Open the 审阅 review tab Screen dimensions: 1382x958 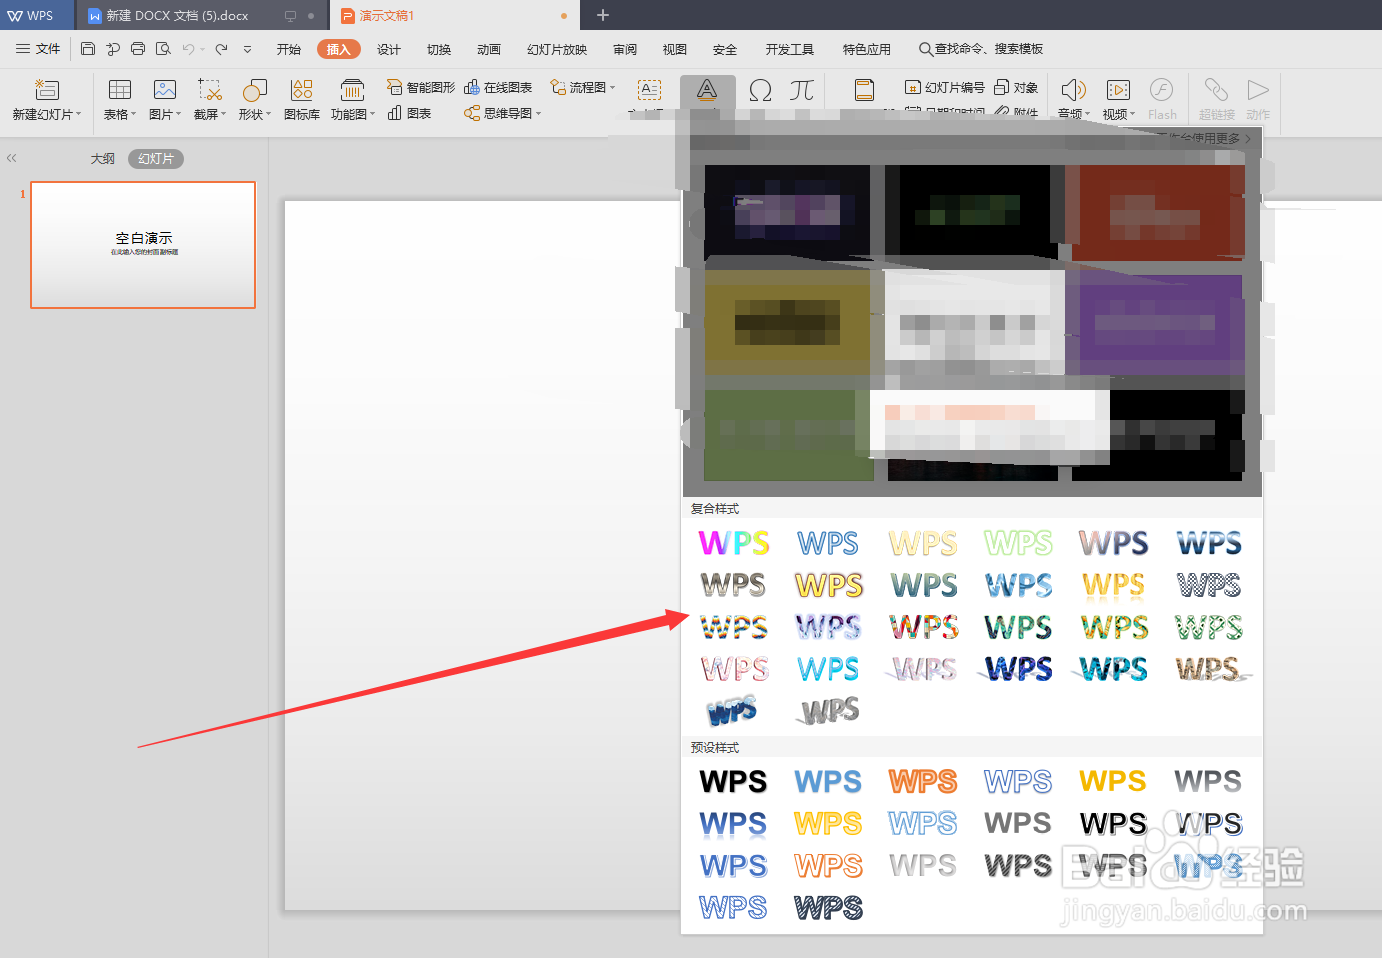click(625, 49)
